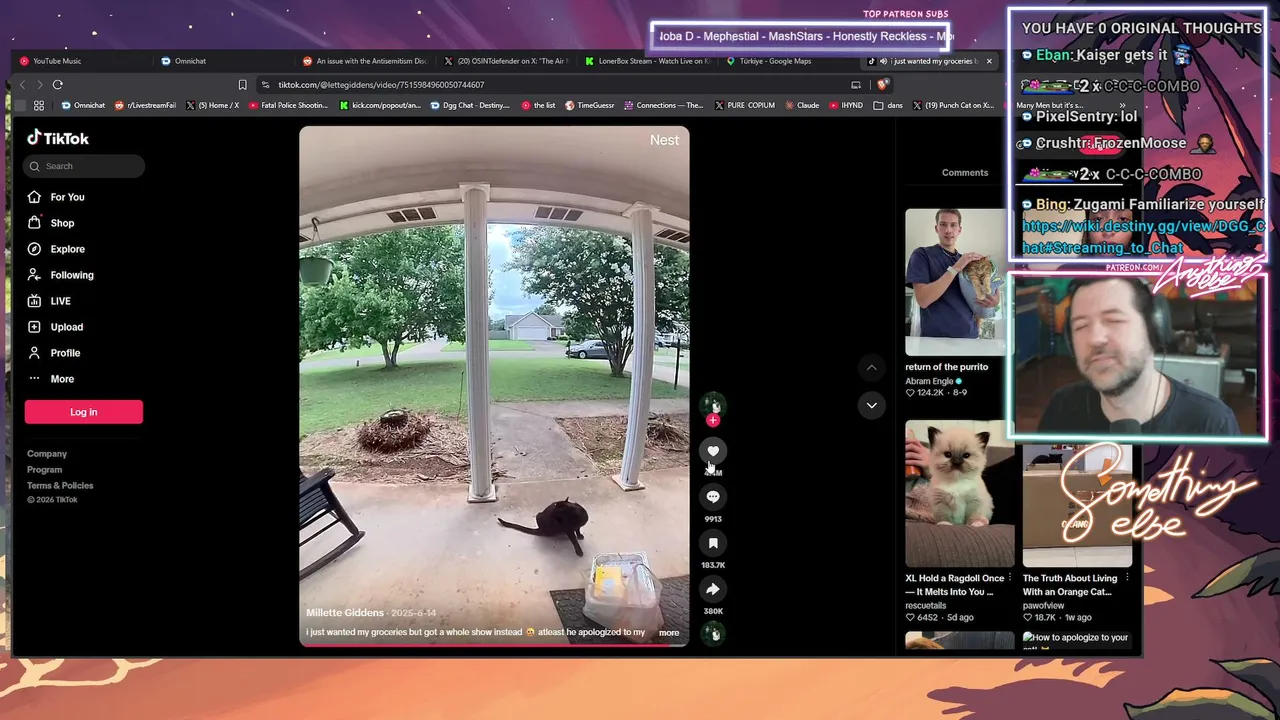Click the browser forward arrow
This screenshot has height=720, width=1280.
click(40, 85)
